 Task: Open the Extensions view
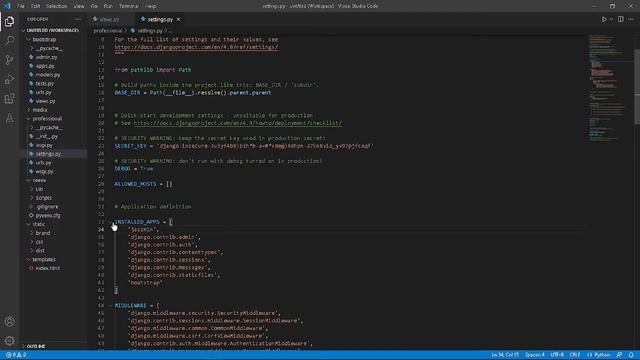tap(9, 98)
